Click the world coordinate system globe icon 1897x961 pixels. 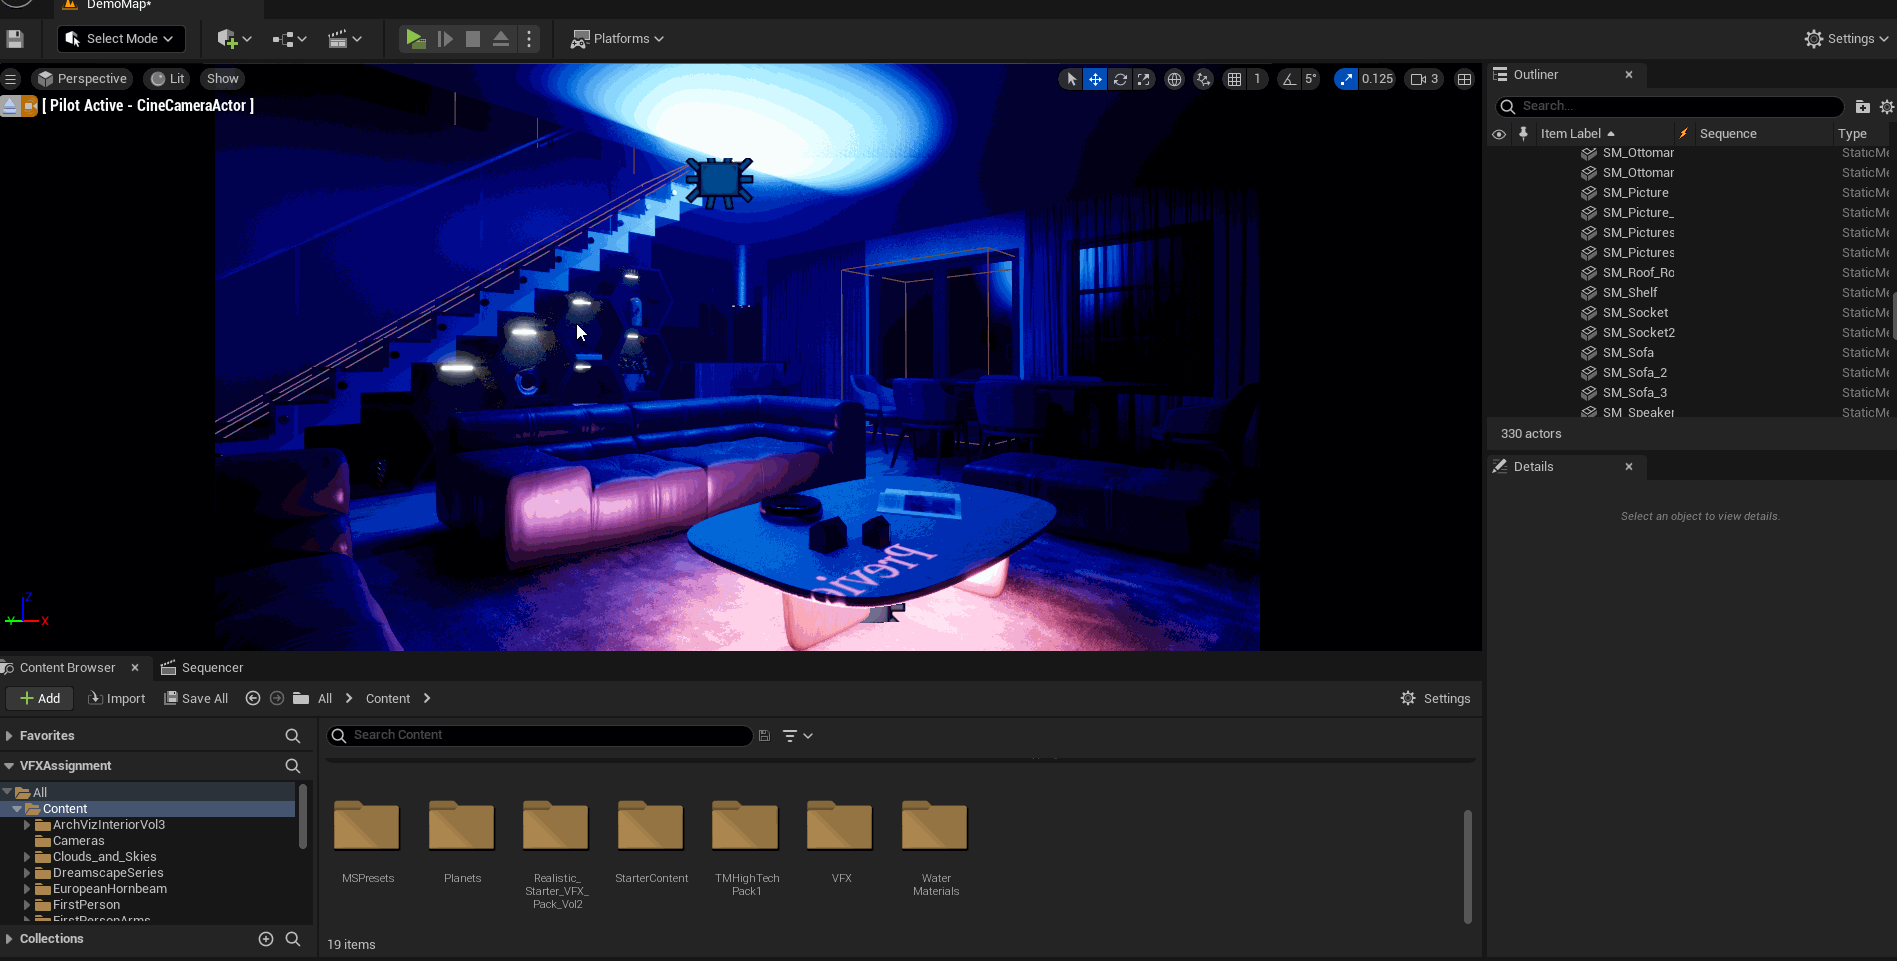tap(1175, 79)
